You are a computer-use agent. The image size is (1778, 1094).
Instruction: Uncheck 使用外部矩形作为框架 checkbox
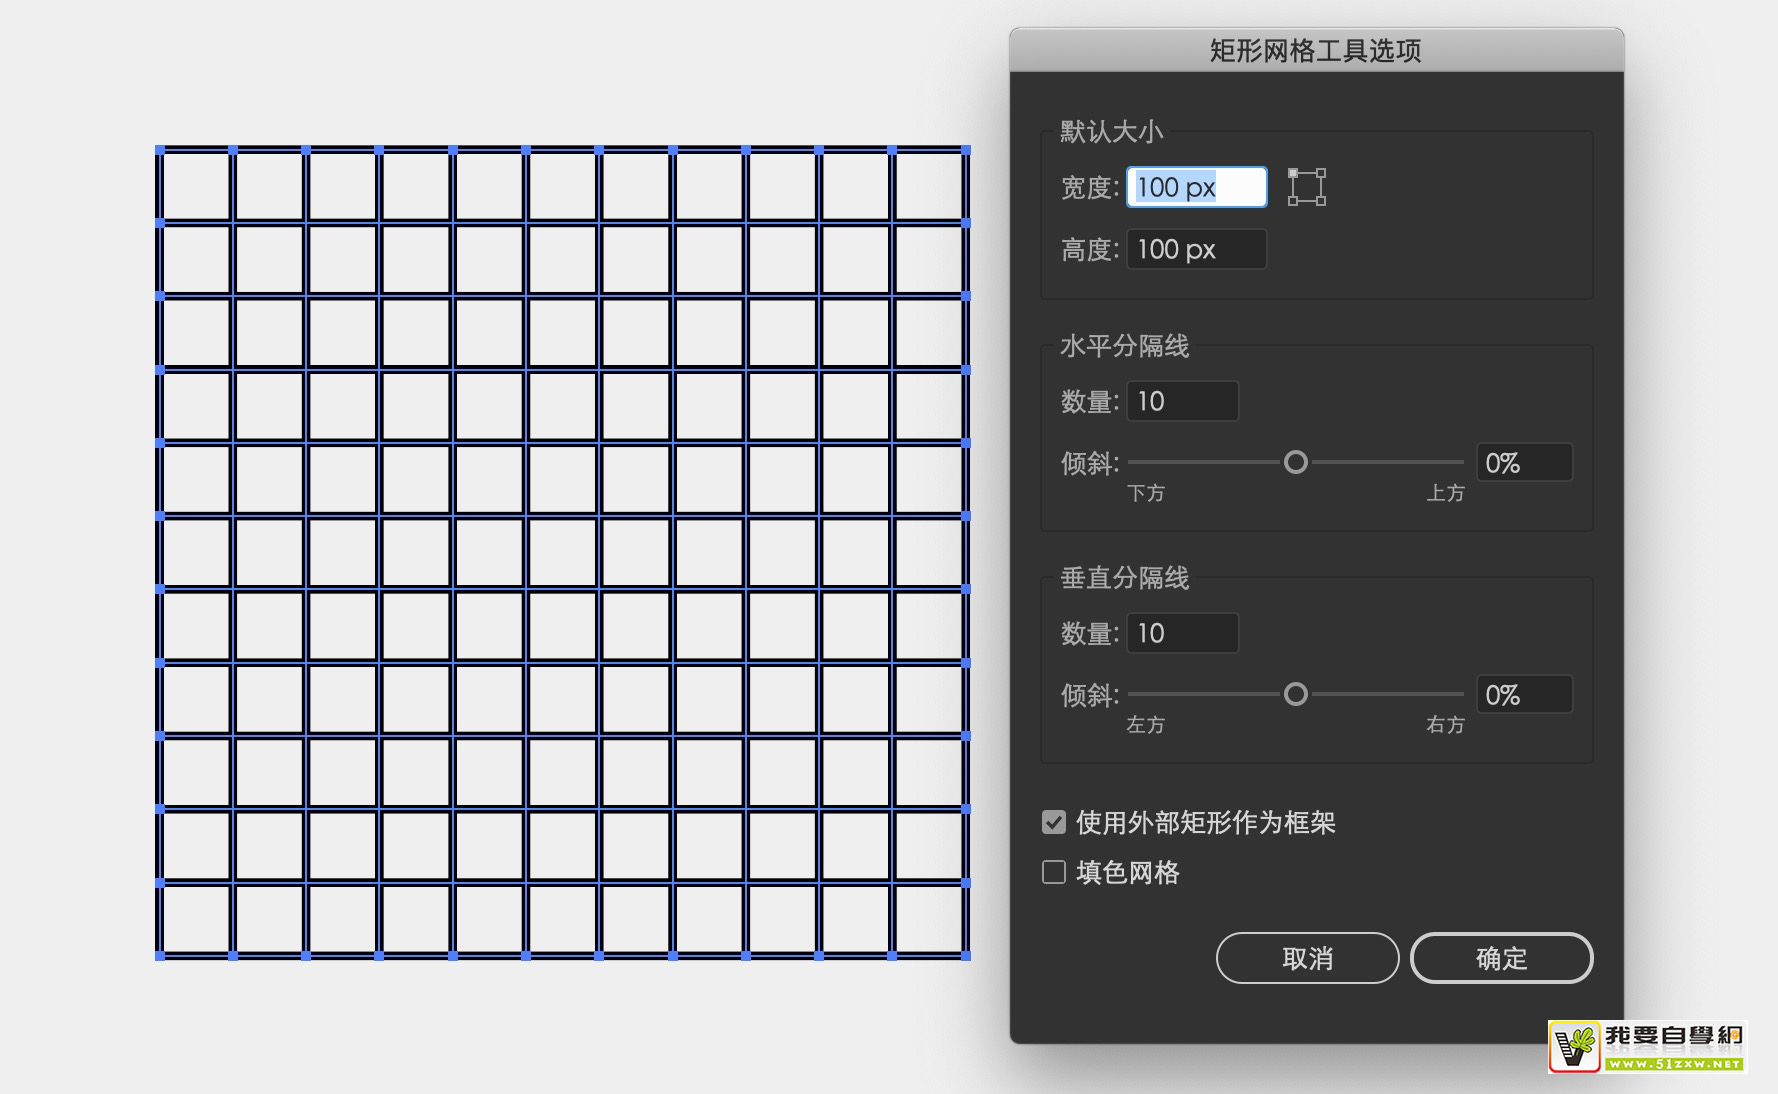(x=1054, y=822)
